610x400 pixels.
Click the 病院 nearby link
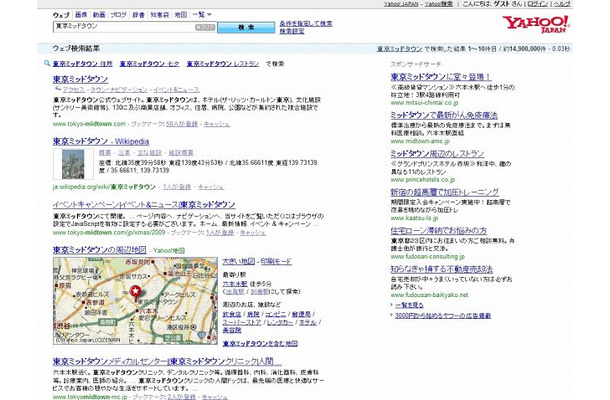253,314
